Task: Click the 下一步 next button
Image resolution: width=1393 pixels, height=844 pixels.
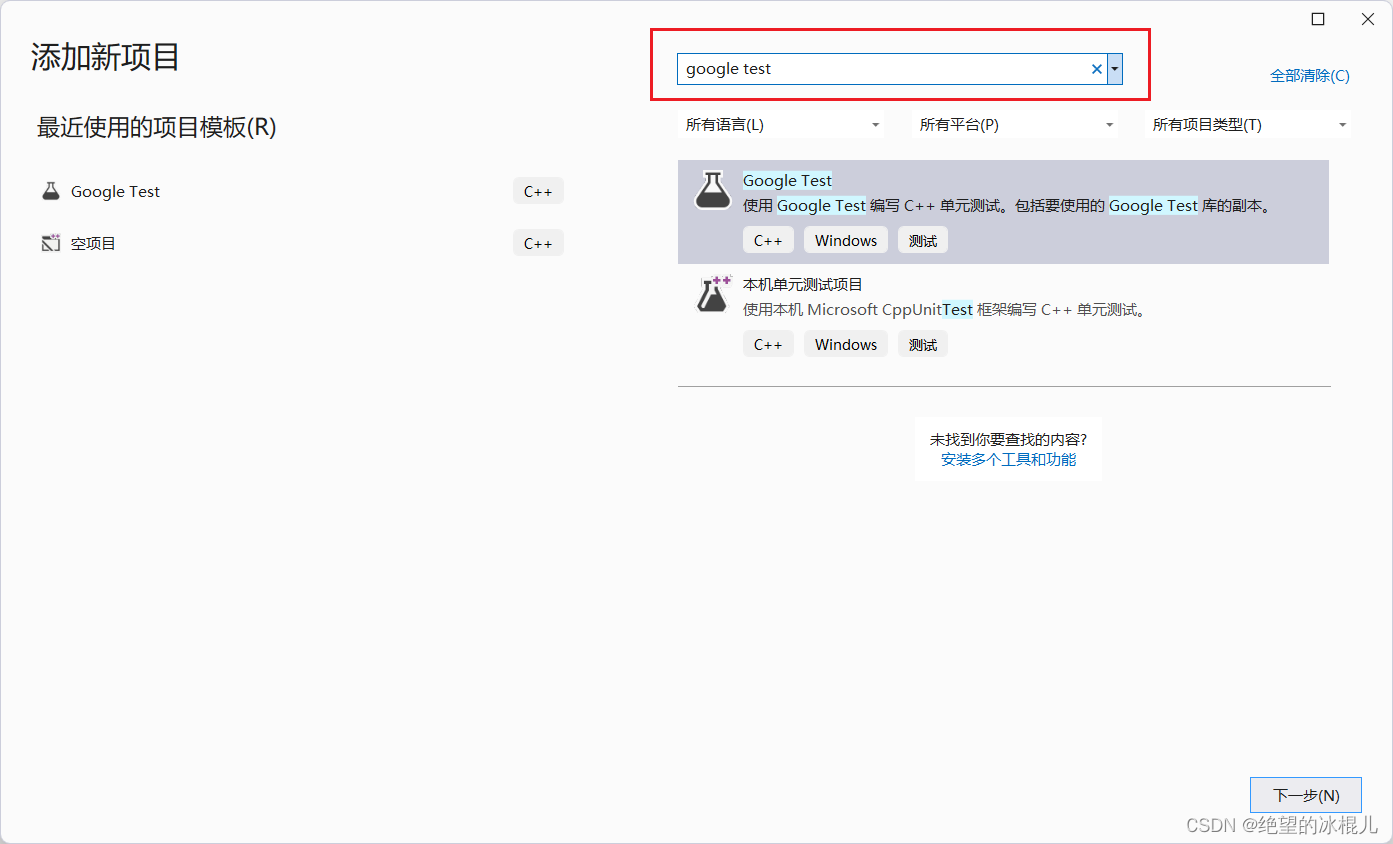Action: 1306,795
